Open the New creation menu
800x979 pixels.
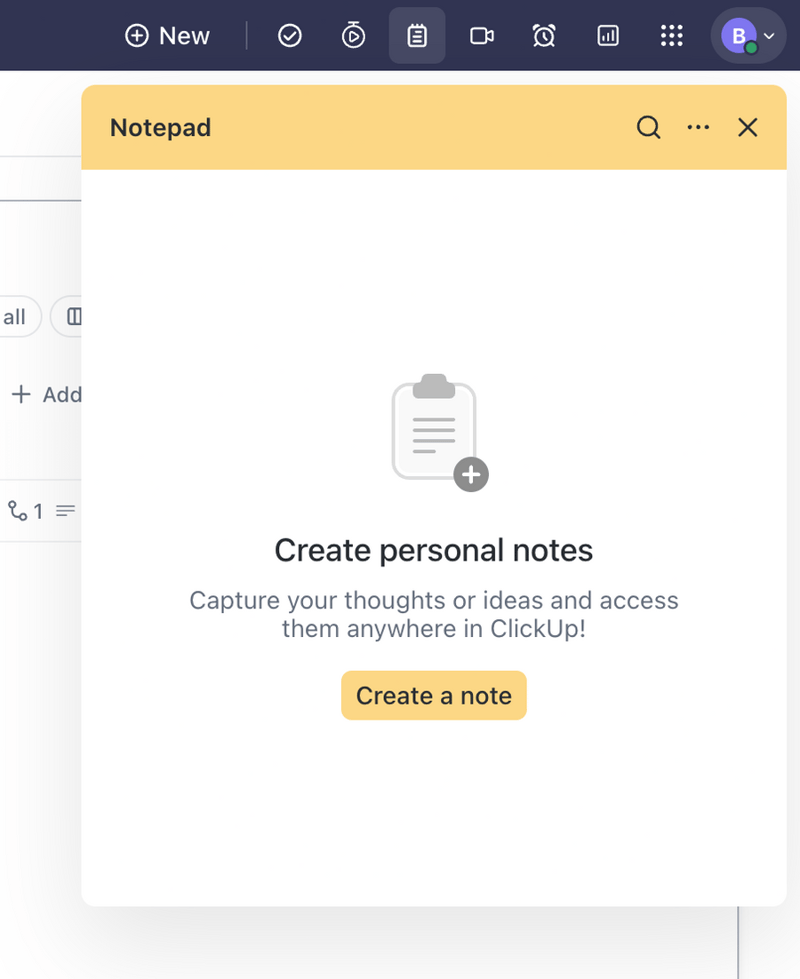pos(166,35)
